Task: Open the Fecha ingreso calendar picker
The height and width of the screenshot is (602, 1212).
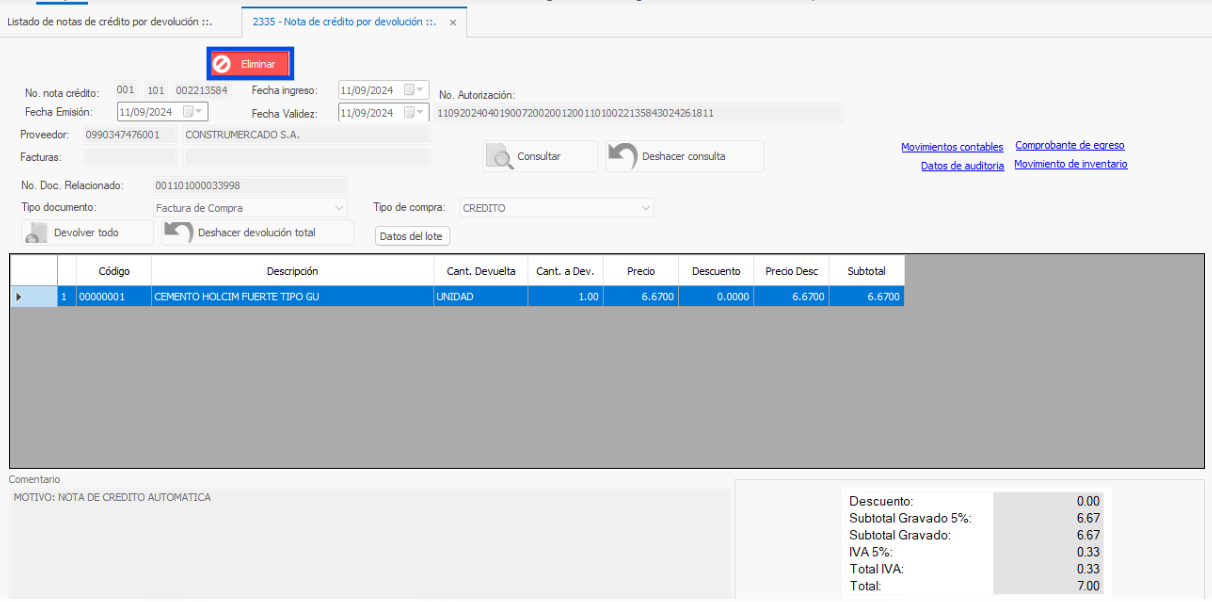Action: tap(414, 90)
